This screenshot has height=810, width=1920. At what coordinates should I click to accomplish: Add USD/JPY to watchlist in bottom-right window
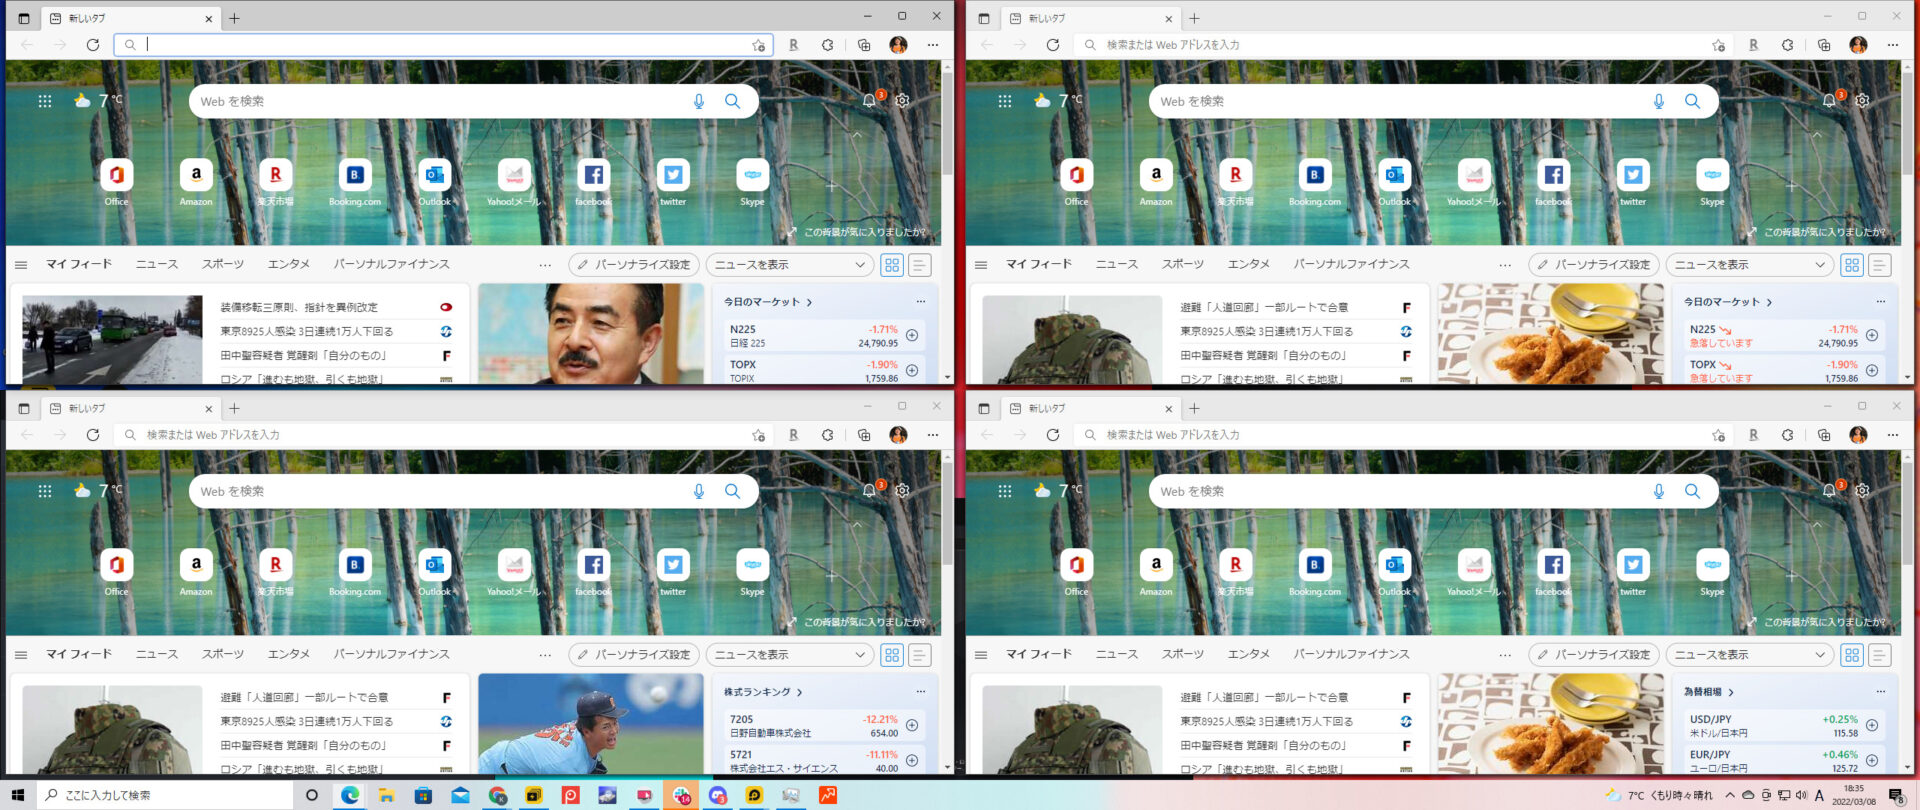1872,725
